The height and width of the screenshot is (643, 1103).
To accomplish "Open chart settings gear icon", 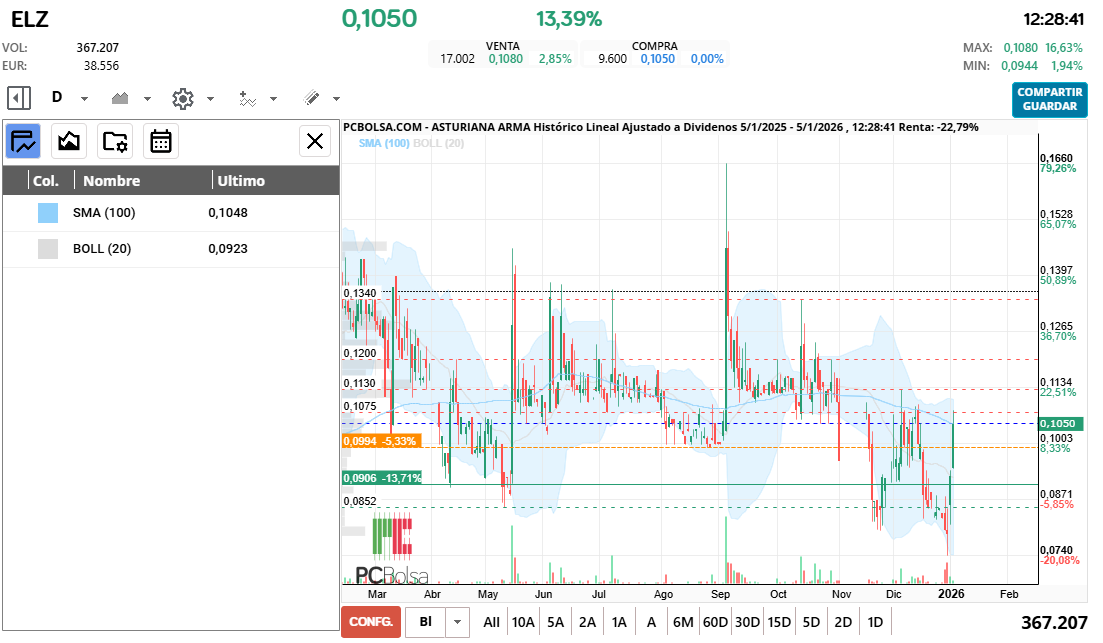I will pos(182,98).
